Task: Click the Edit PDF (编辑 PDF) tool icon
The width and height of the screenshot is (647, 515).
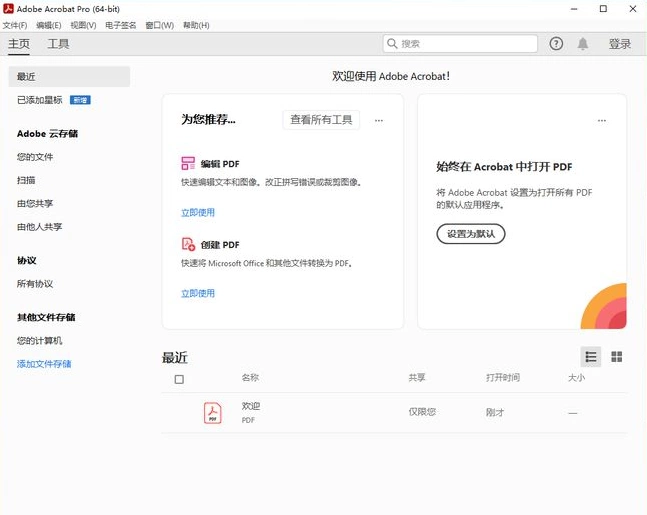Action: [x=188, y=163]
